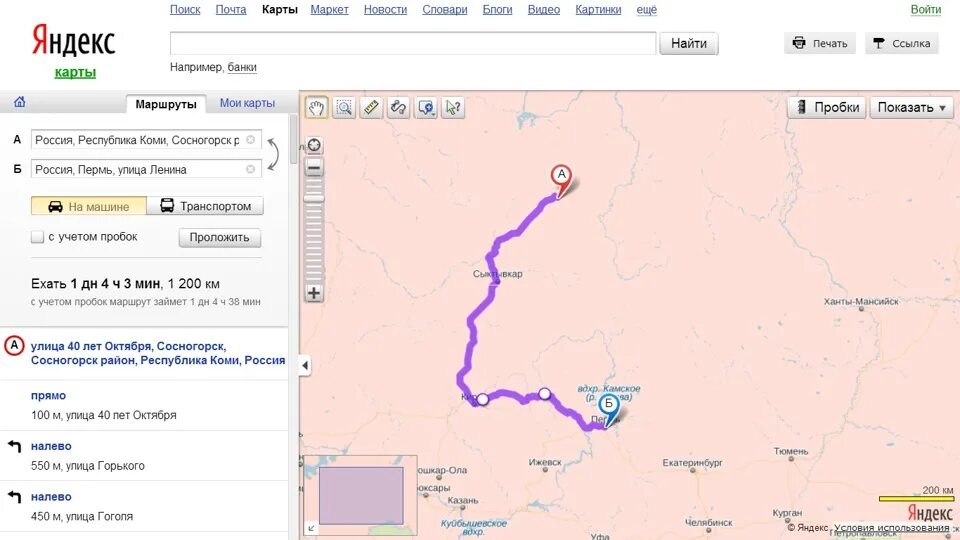Viewport: 960px width, 540px height.
Task: Open the route-building tool icon
Action: pos(399,108)
